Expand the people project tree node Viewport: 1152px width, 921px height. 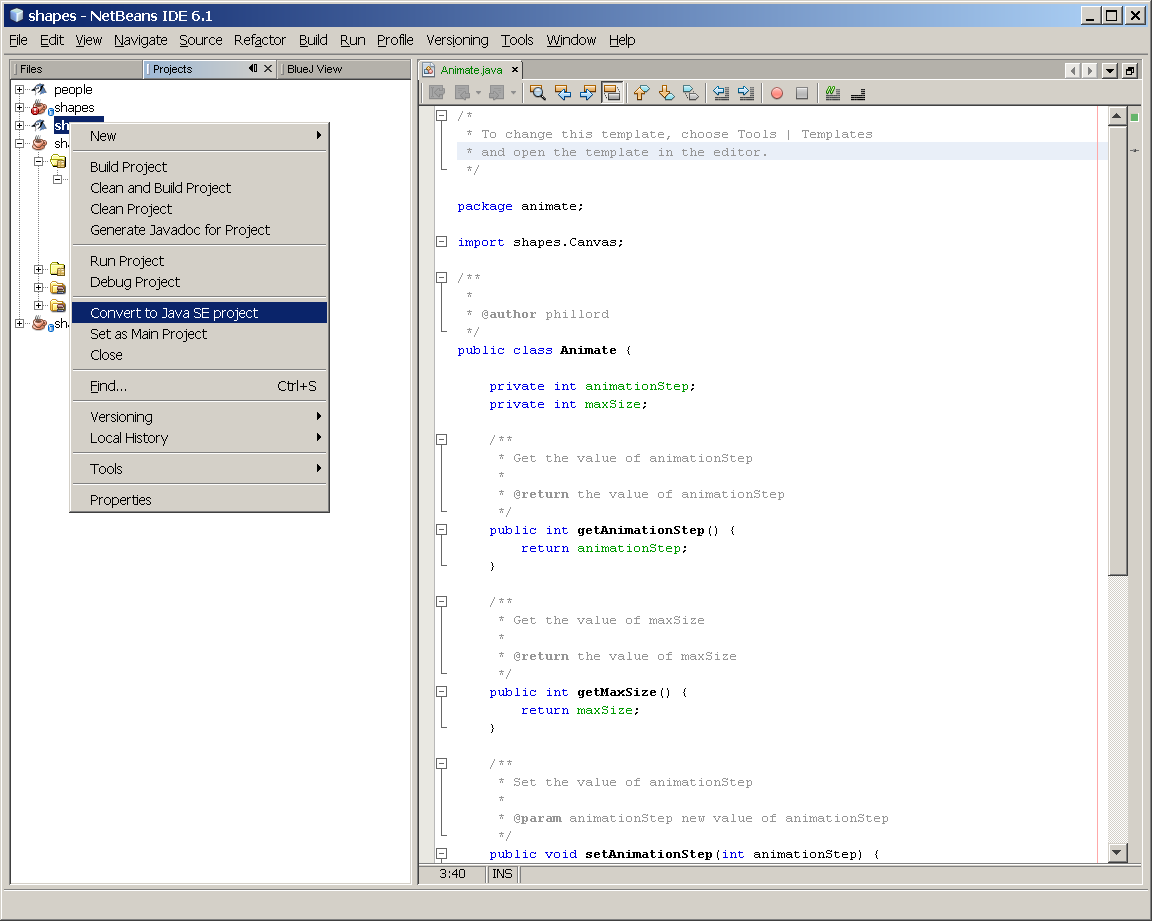click(19, 90)
